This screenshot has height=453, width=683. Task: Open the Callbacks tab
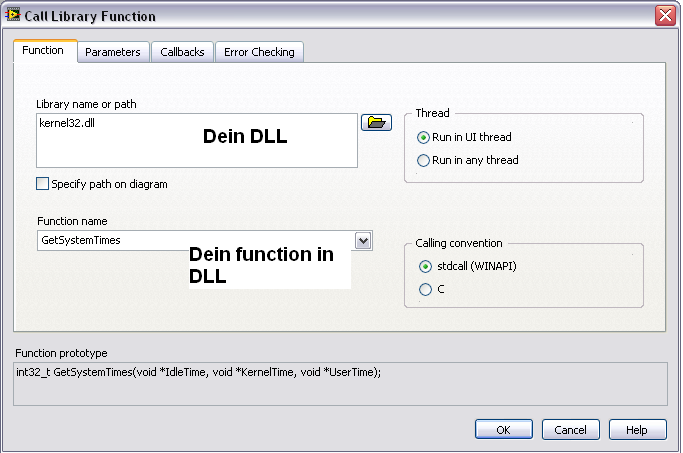(182, 52)
